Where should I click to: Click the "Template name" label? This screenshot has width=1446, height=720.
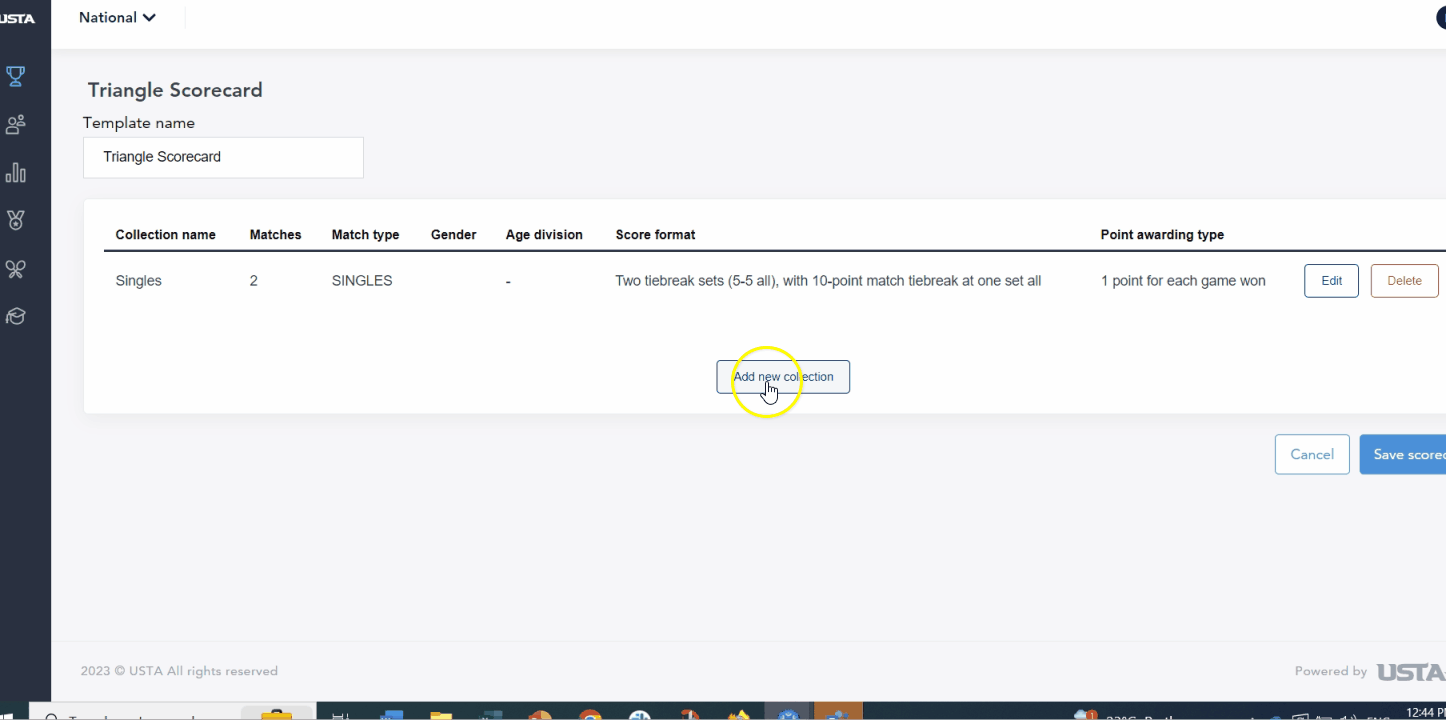click(x=139, y=123)
